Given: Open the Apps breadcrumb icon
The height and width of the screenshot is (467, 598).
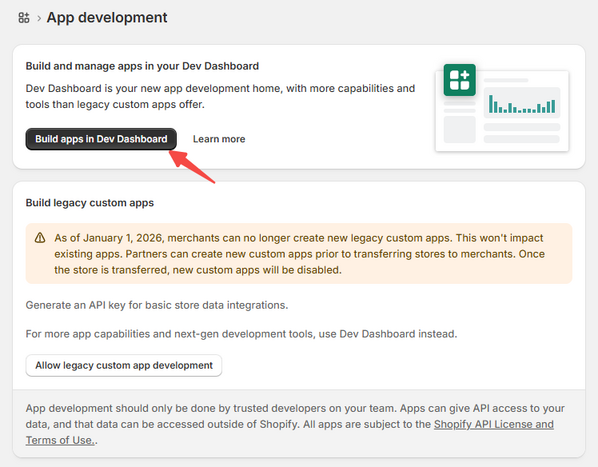Looking at the screenshot, I should tap(24, 18).
